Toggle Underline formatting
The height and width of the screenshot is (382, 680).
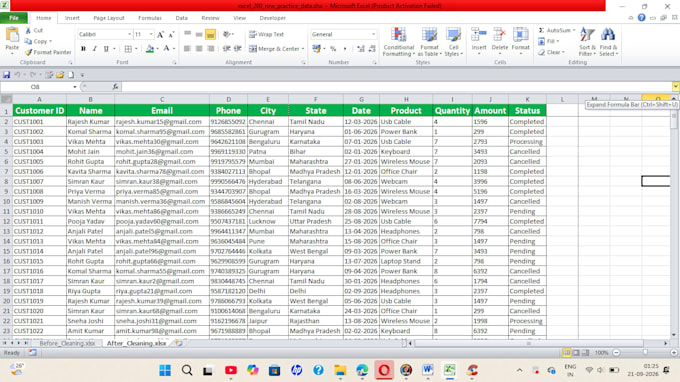tap(106, 49)
